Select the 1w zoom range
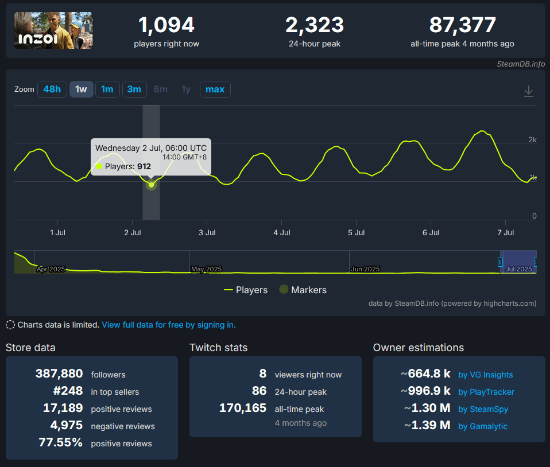The image size is (550, 467). [81, 89]
